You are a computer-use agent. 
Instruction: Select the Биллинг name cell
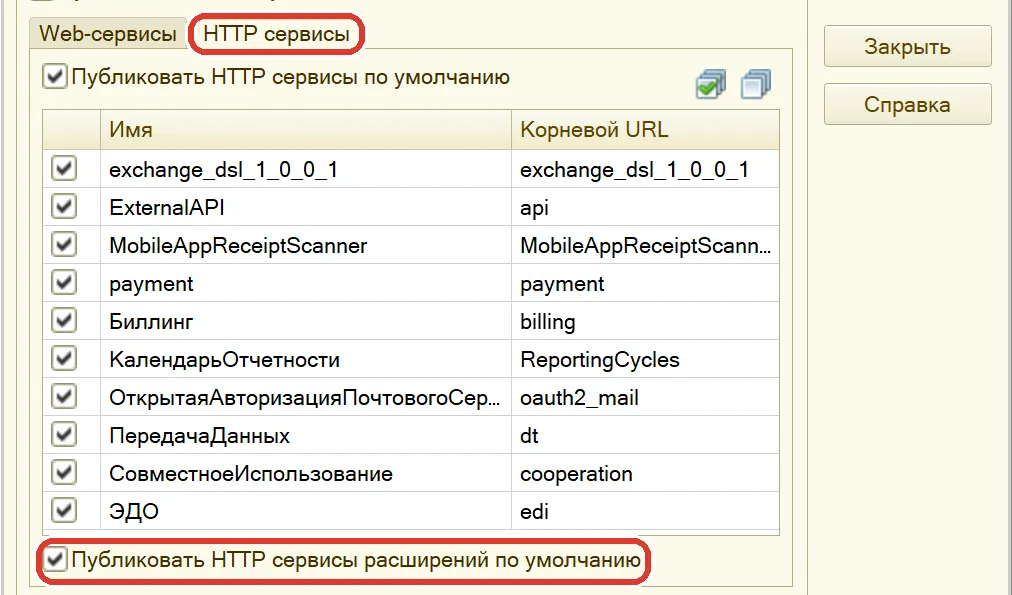point(306,321)
